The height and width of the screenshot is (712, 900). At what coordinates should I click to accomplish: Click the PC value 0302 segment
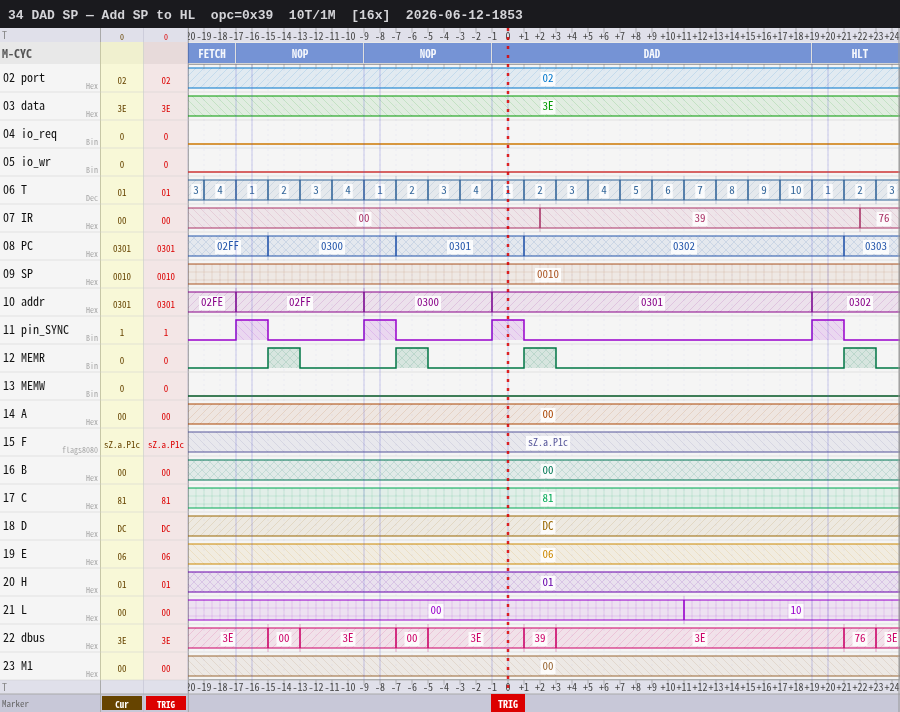pyautogui.click(x=684, y=246)
